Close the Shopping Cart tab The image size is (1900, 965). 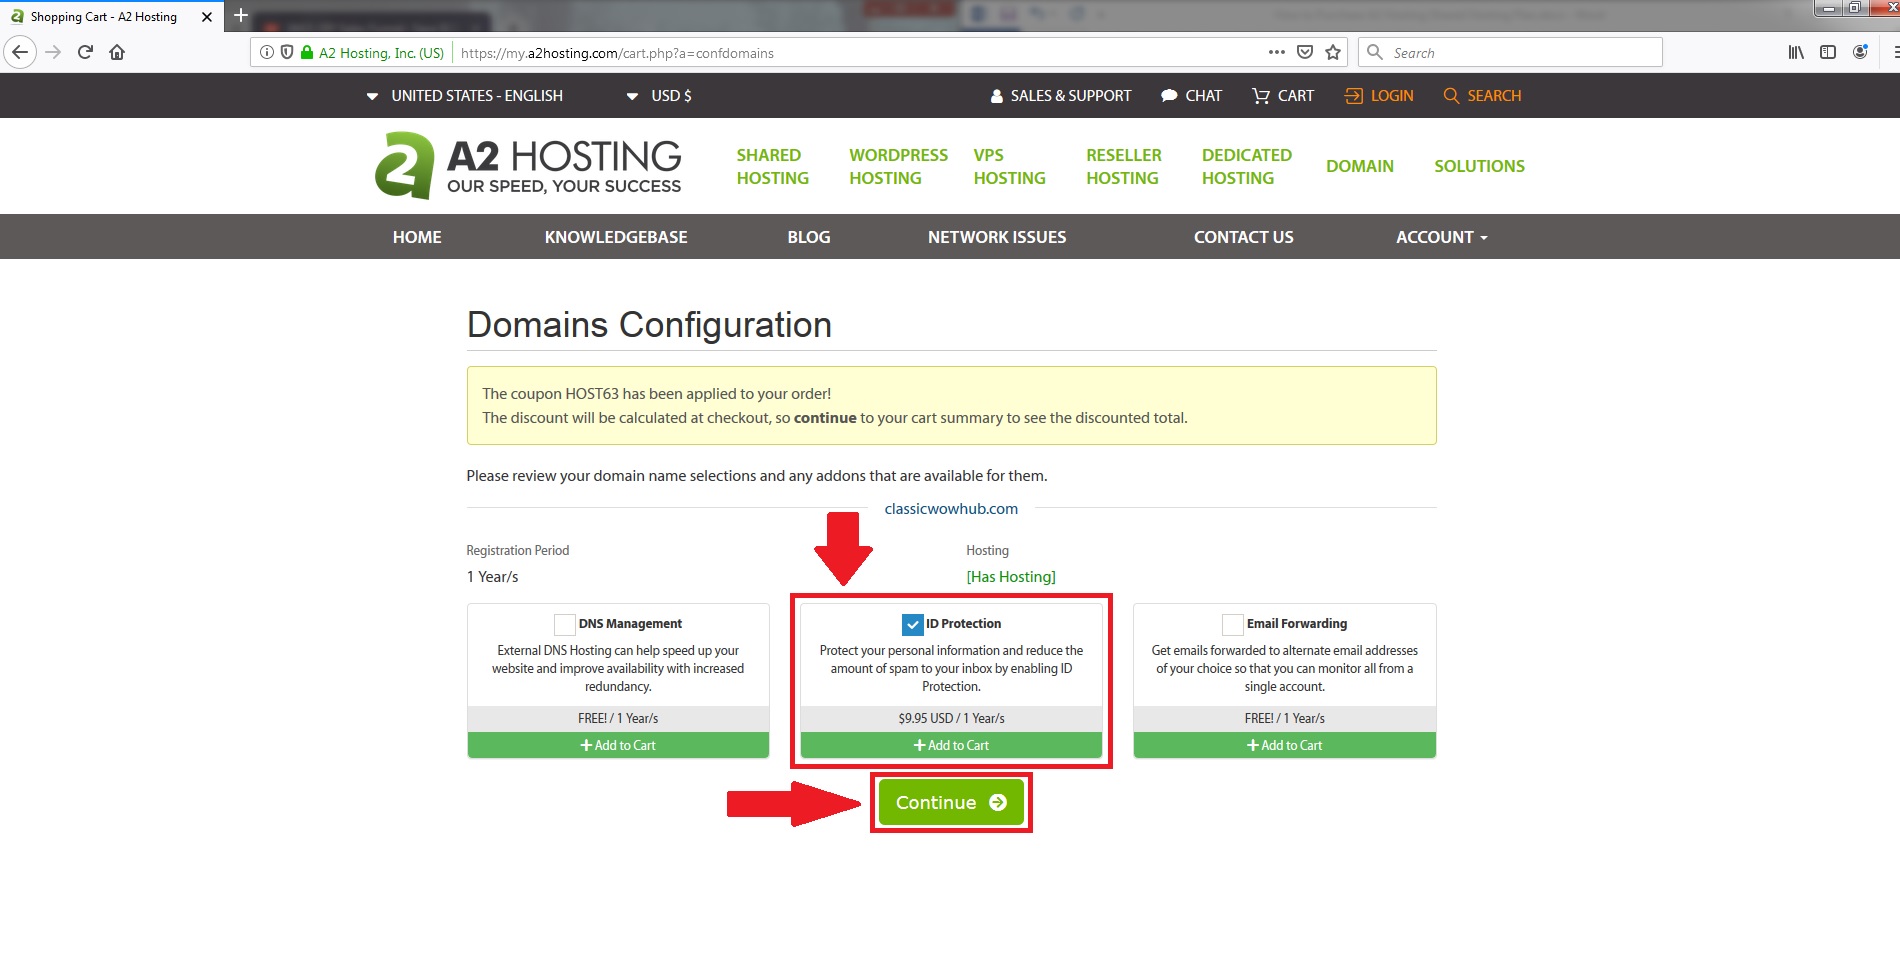point(207,17)
